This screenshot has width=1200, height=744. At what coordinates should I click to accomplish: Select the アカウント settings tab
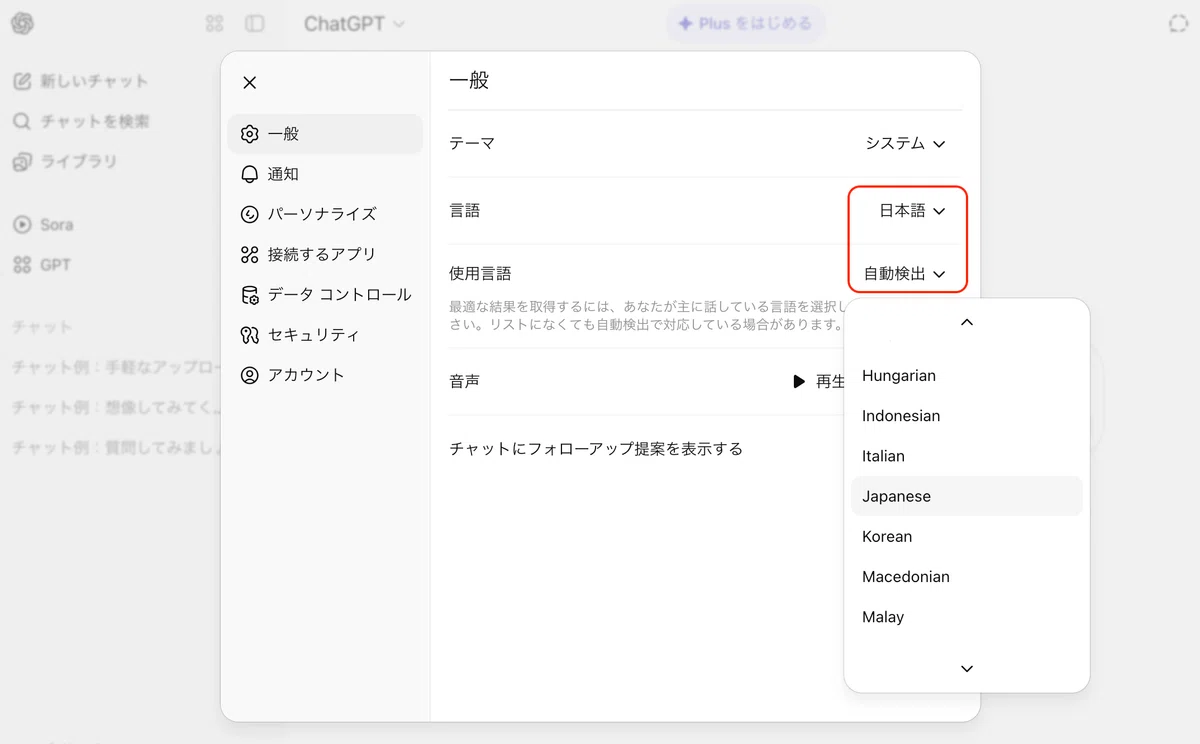(326, 375)
